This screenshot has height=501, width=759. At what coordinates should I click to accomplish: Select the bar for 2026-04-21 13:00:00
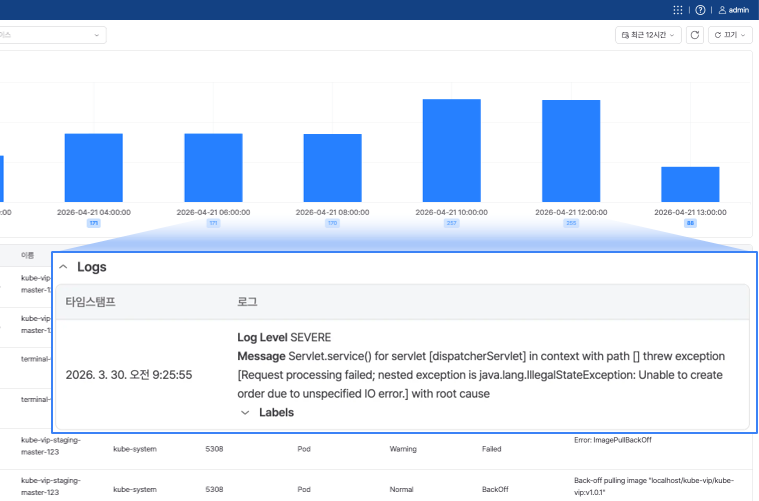pos(690,184)
